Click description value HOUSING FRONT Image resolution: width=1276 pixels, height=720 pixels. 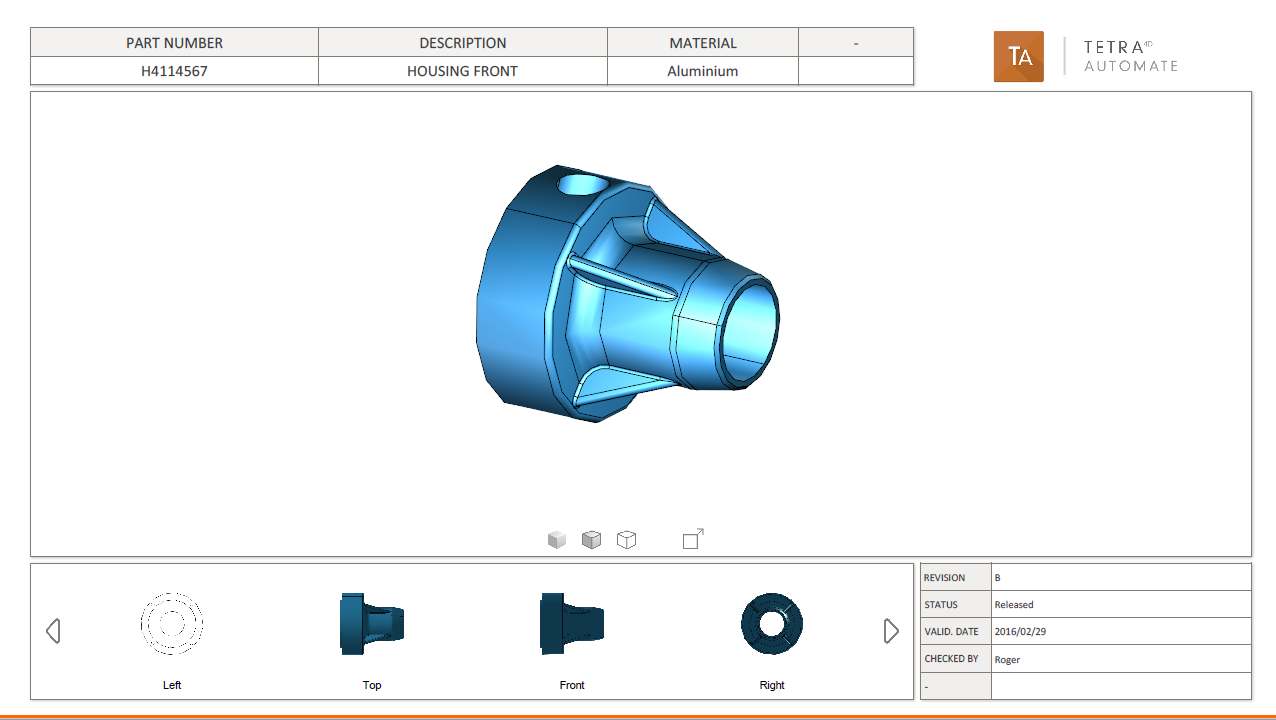click(462, 71)
